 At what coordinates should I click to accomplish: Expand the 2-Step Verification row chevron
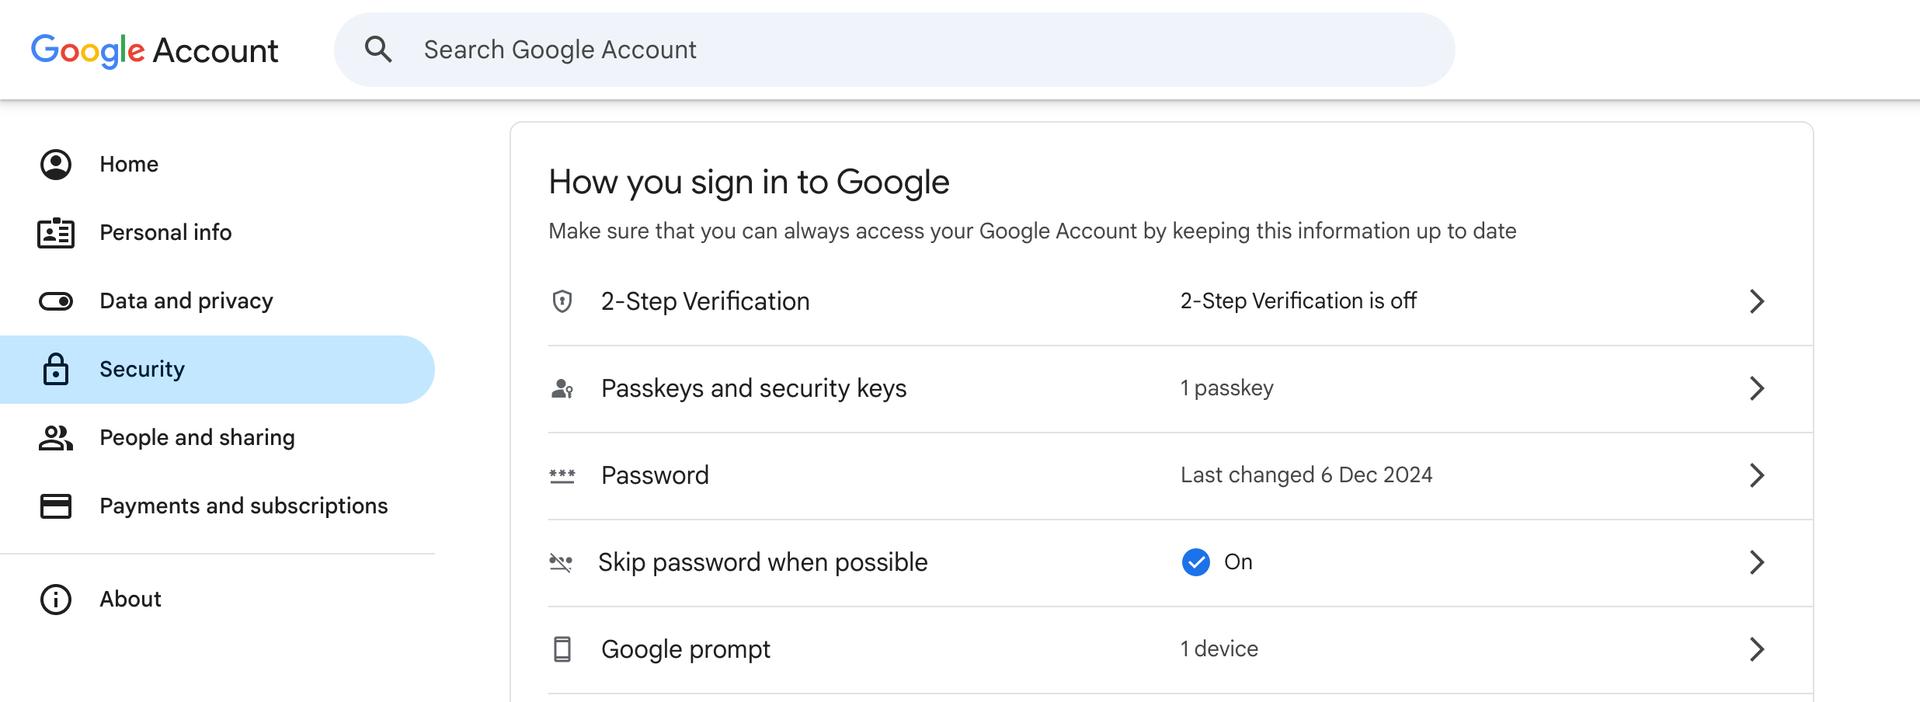(x=1757, y=301)
